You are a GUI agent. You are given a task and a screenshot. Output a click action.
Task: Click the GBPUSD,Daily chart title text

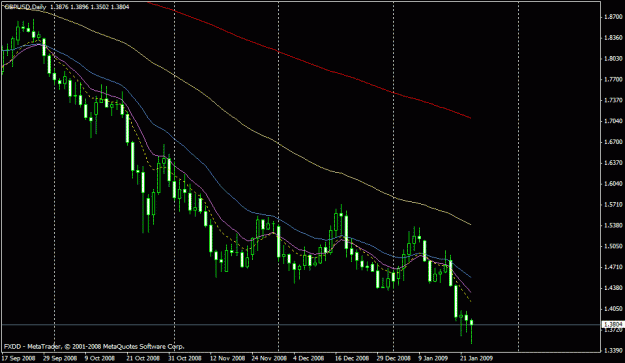(26, 7)
